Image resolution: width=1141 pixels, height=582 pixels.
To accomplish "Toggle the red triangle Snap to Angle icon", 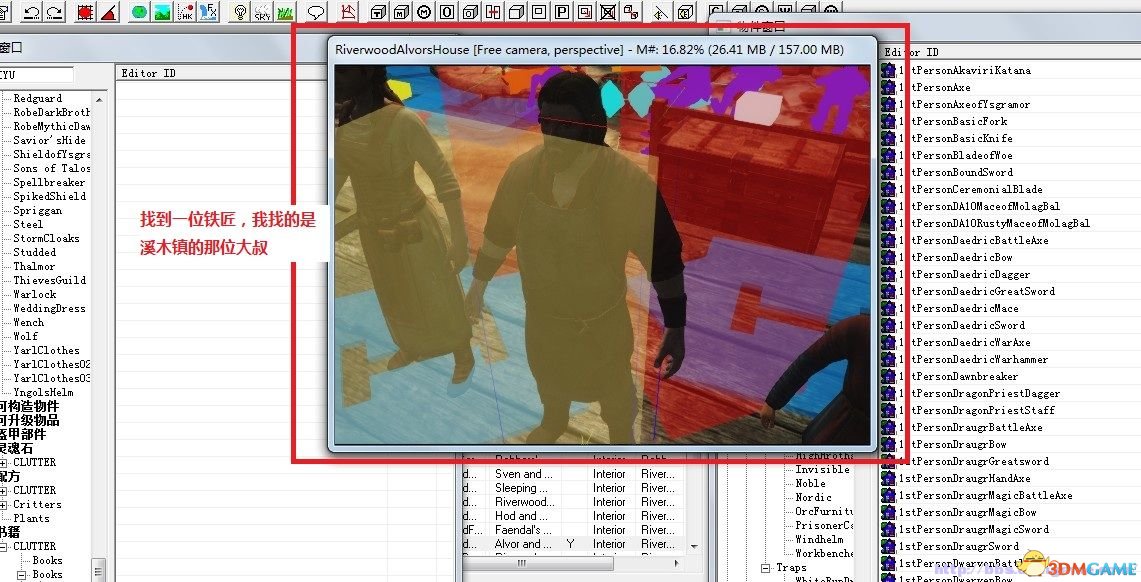I will (x=109, y=12).
